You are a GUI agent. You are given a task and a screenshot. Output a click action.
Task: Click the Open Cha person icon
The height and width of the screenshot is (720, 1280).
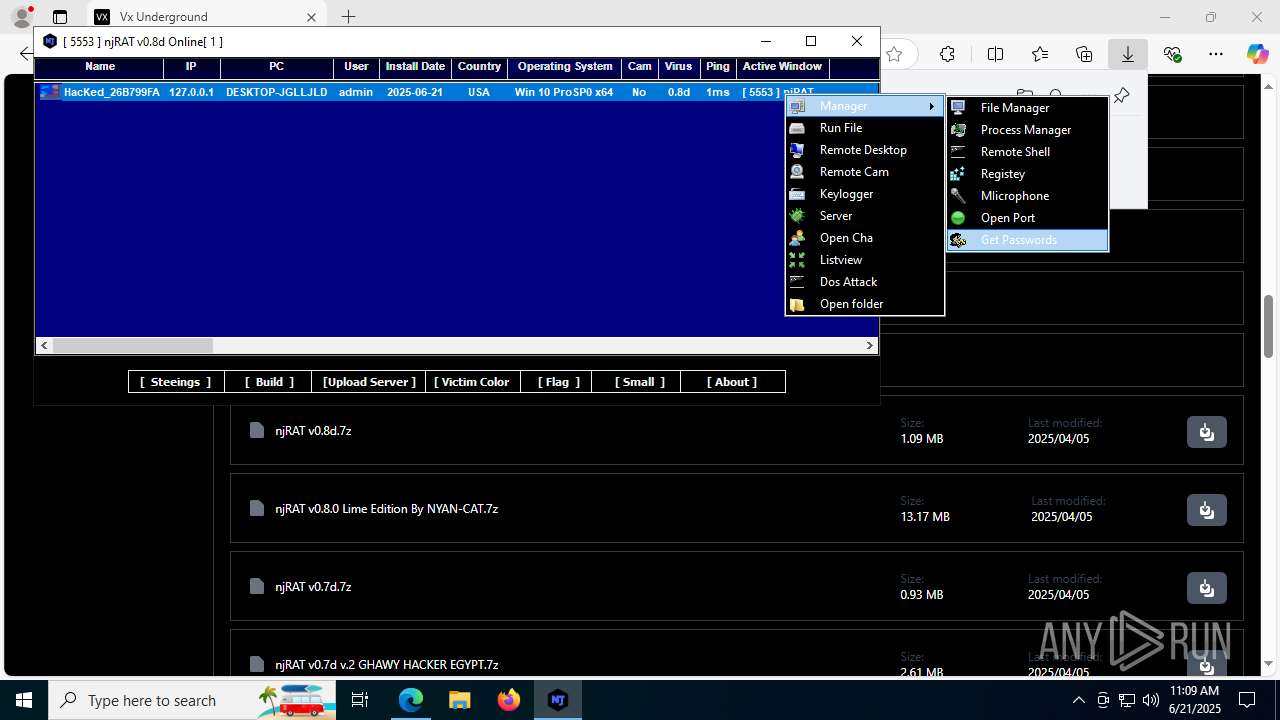pyautogui.click(x=797, y=238)
